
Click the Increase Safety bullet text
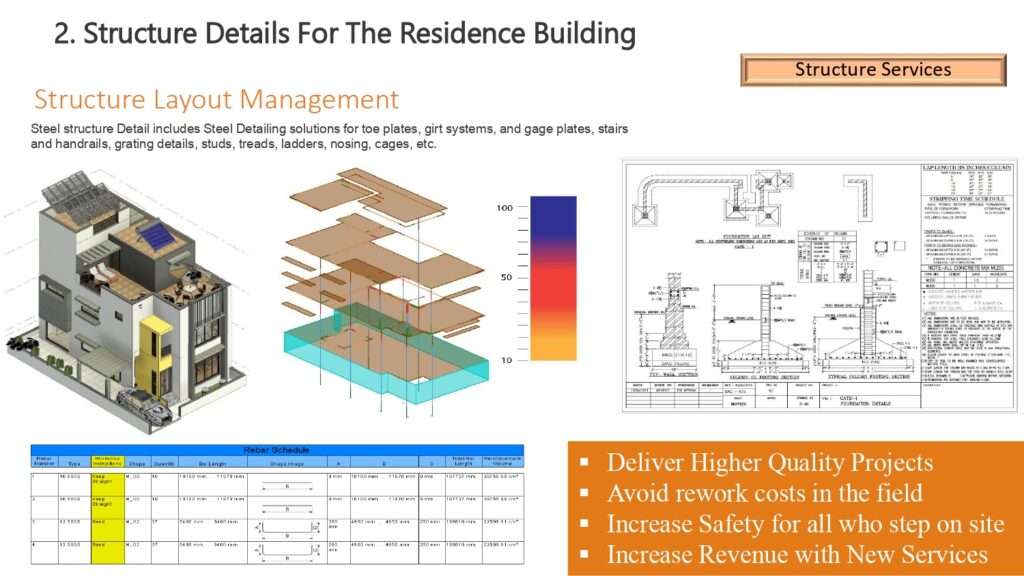click(x=805, y=524)
